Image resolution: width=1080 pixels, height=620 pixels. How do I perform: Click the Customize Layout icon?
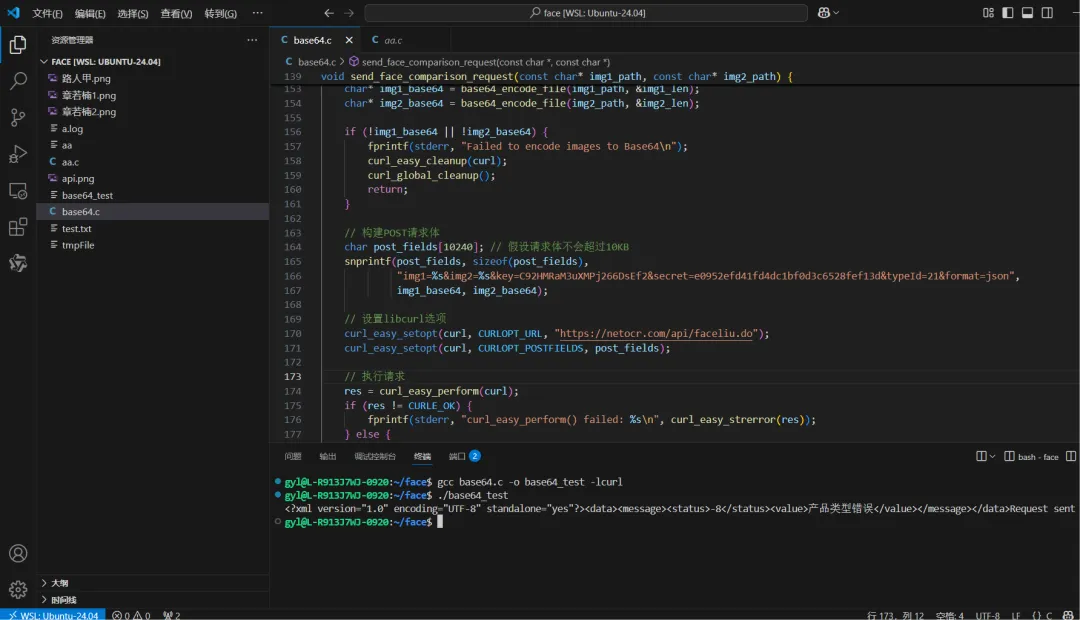[x=988, y=13]
